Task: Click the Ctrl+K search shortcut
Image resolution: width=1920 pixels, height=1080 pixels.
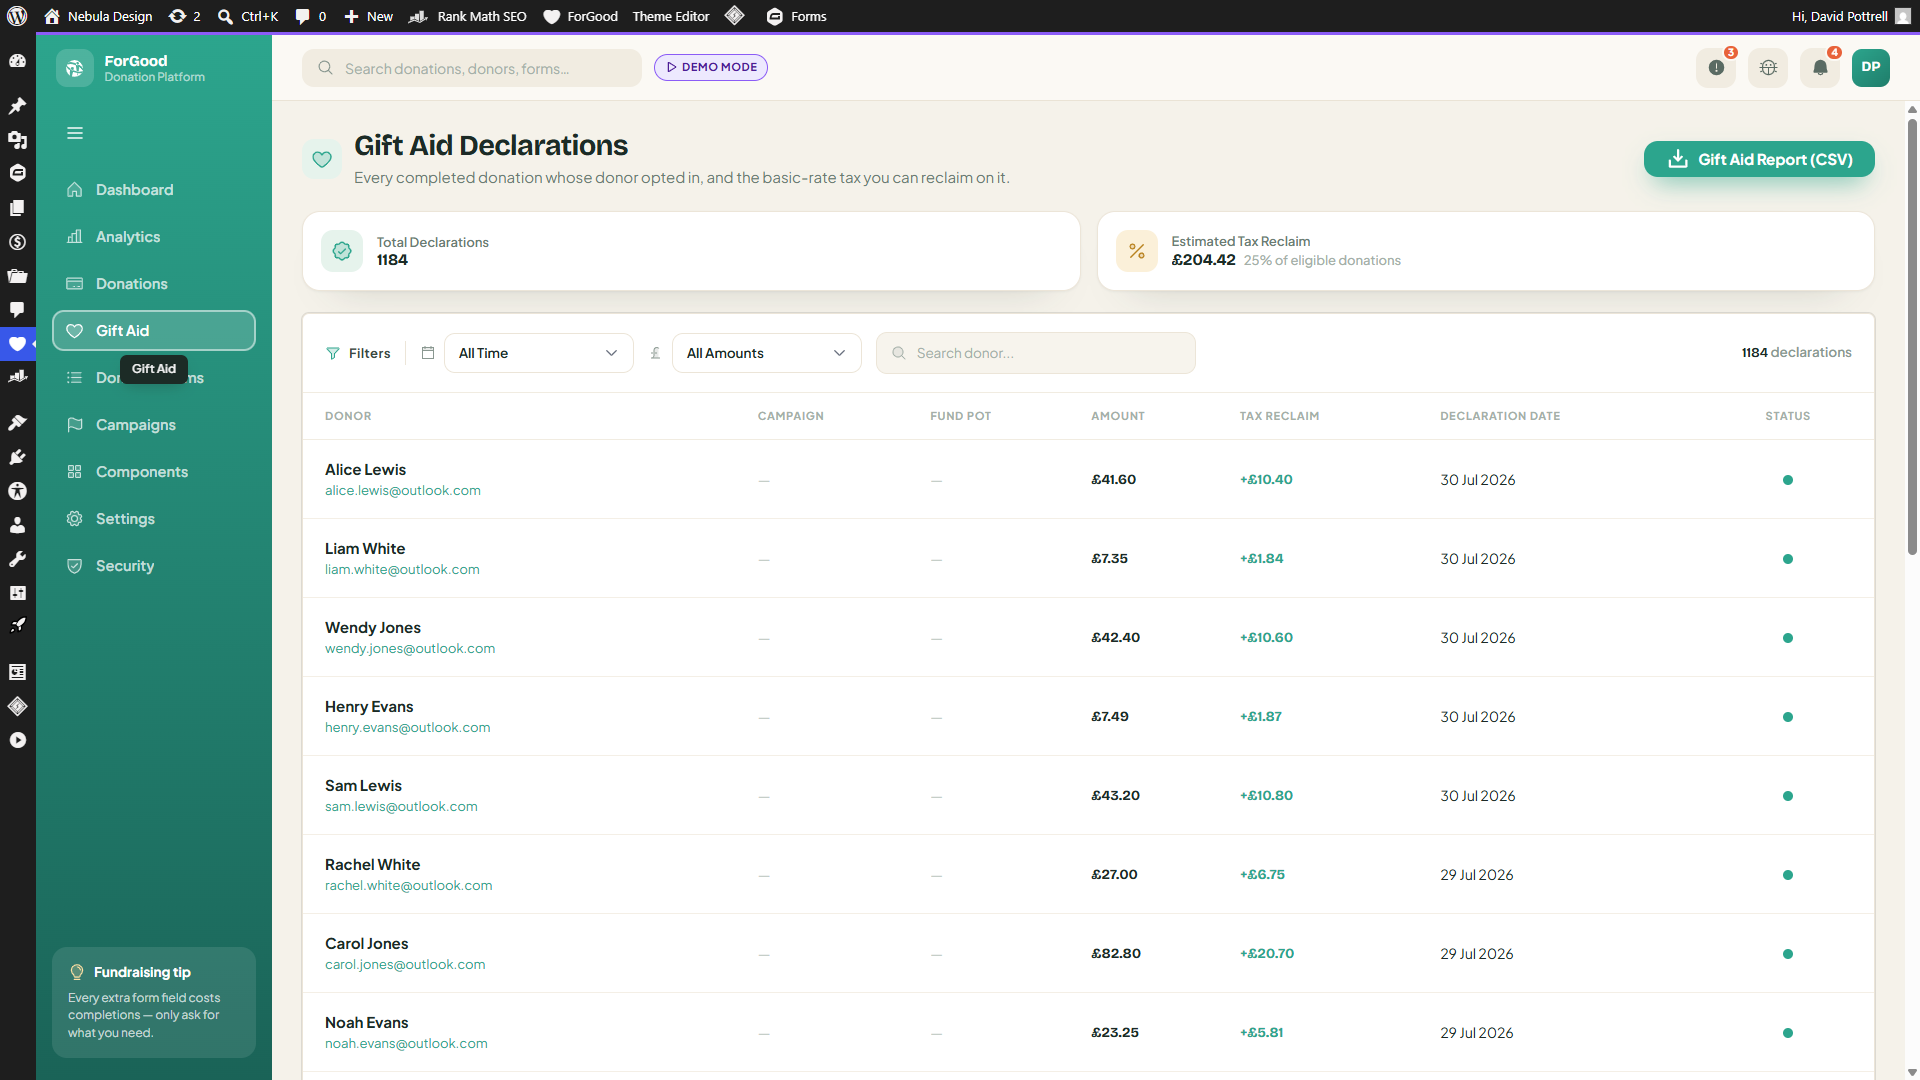Action: [248, 16]
